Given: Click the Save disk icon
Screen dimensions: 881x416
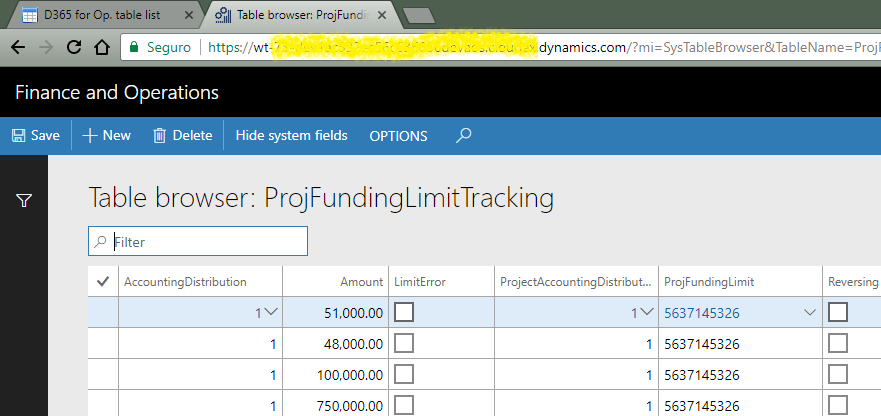Looking at the screenshot, I should pos(18,136).
